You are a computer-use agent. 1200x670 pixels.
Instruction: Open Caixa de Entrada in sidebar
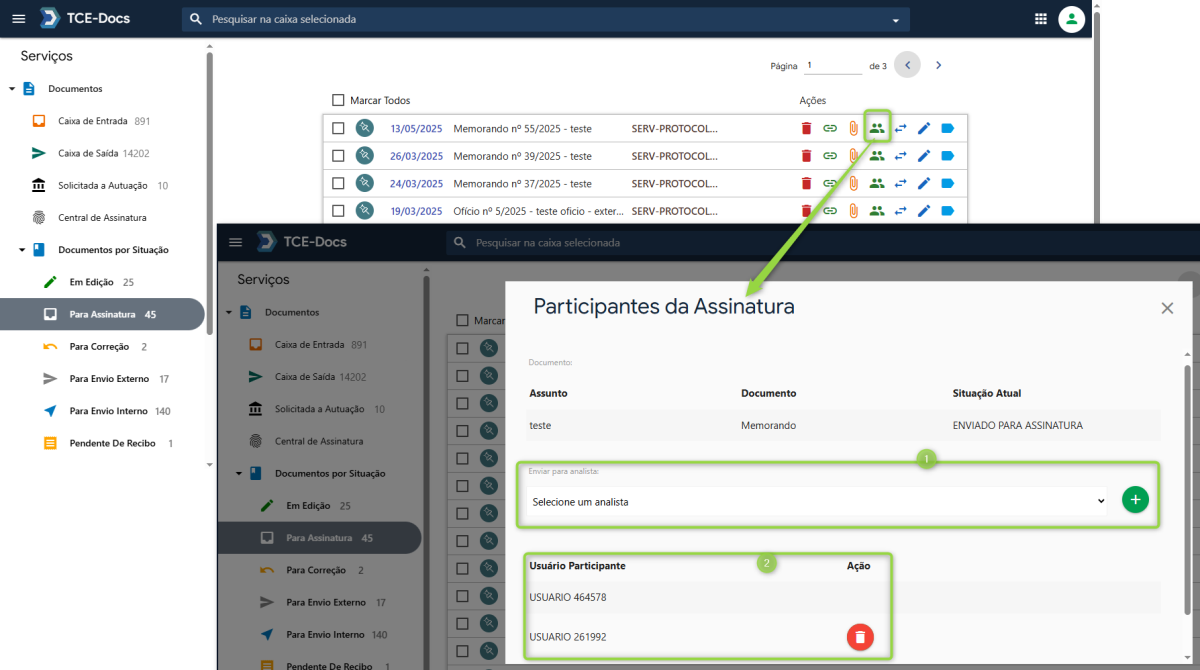(x=92, y=121)
